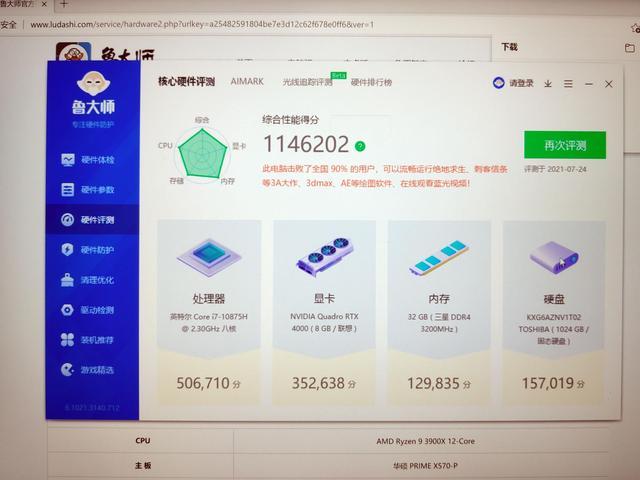This screenshot has width=640, height=480.
Task: Click the pentagon radar chart
Action: click(202, 153)
